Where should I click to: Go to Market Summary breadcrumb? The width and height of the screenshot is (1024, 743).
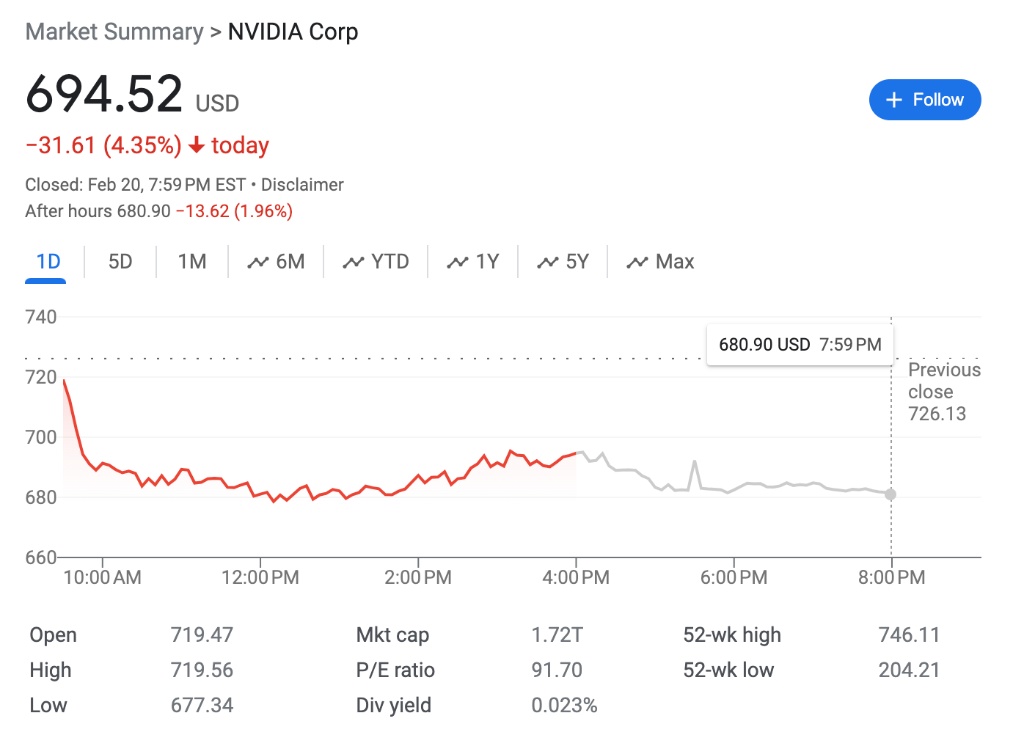pos(114,32)
